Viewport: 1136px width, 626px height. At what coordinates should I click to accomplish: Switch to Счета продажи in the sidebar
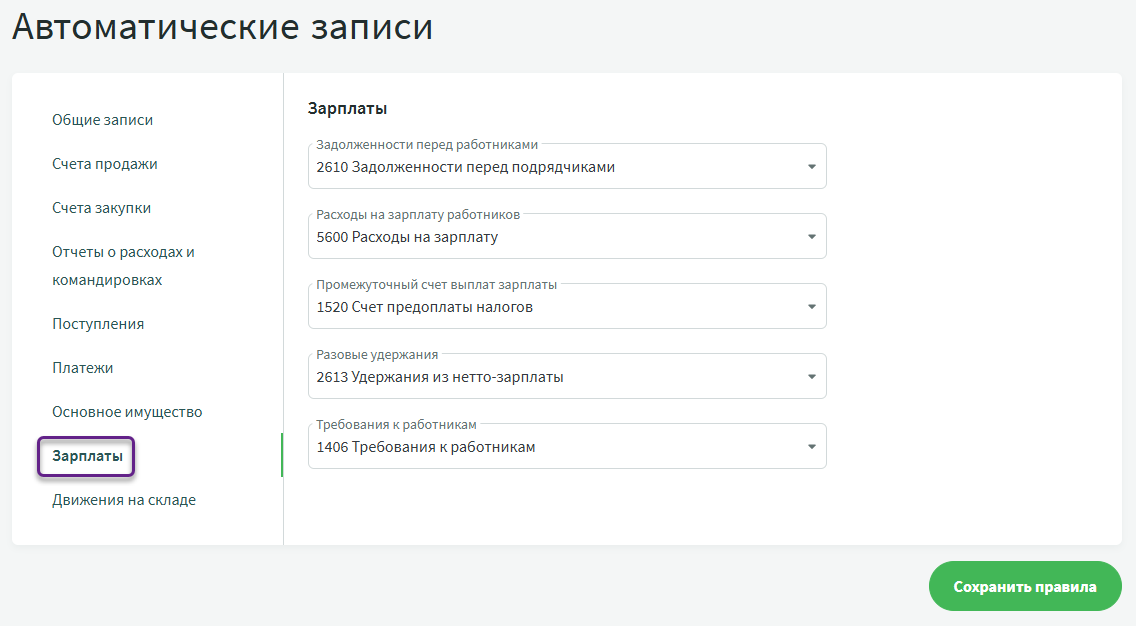[104, 164]
